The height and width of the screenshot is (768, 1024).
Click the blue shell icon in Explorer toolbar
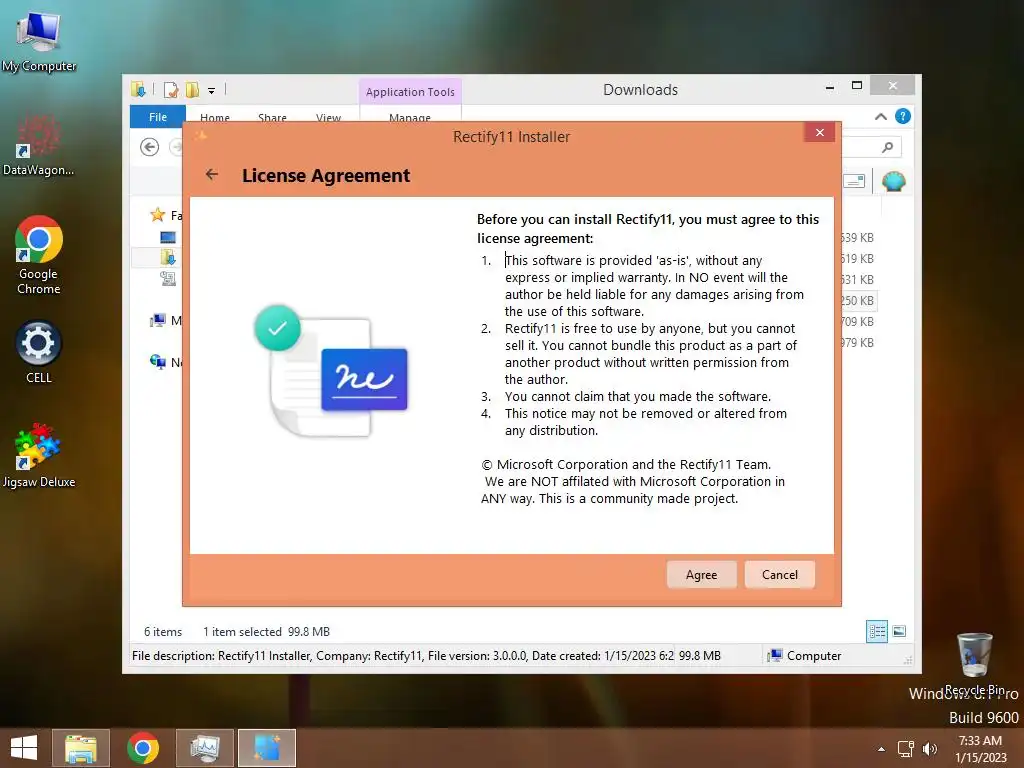tap(893, 181)
